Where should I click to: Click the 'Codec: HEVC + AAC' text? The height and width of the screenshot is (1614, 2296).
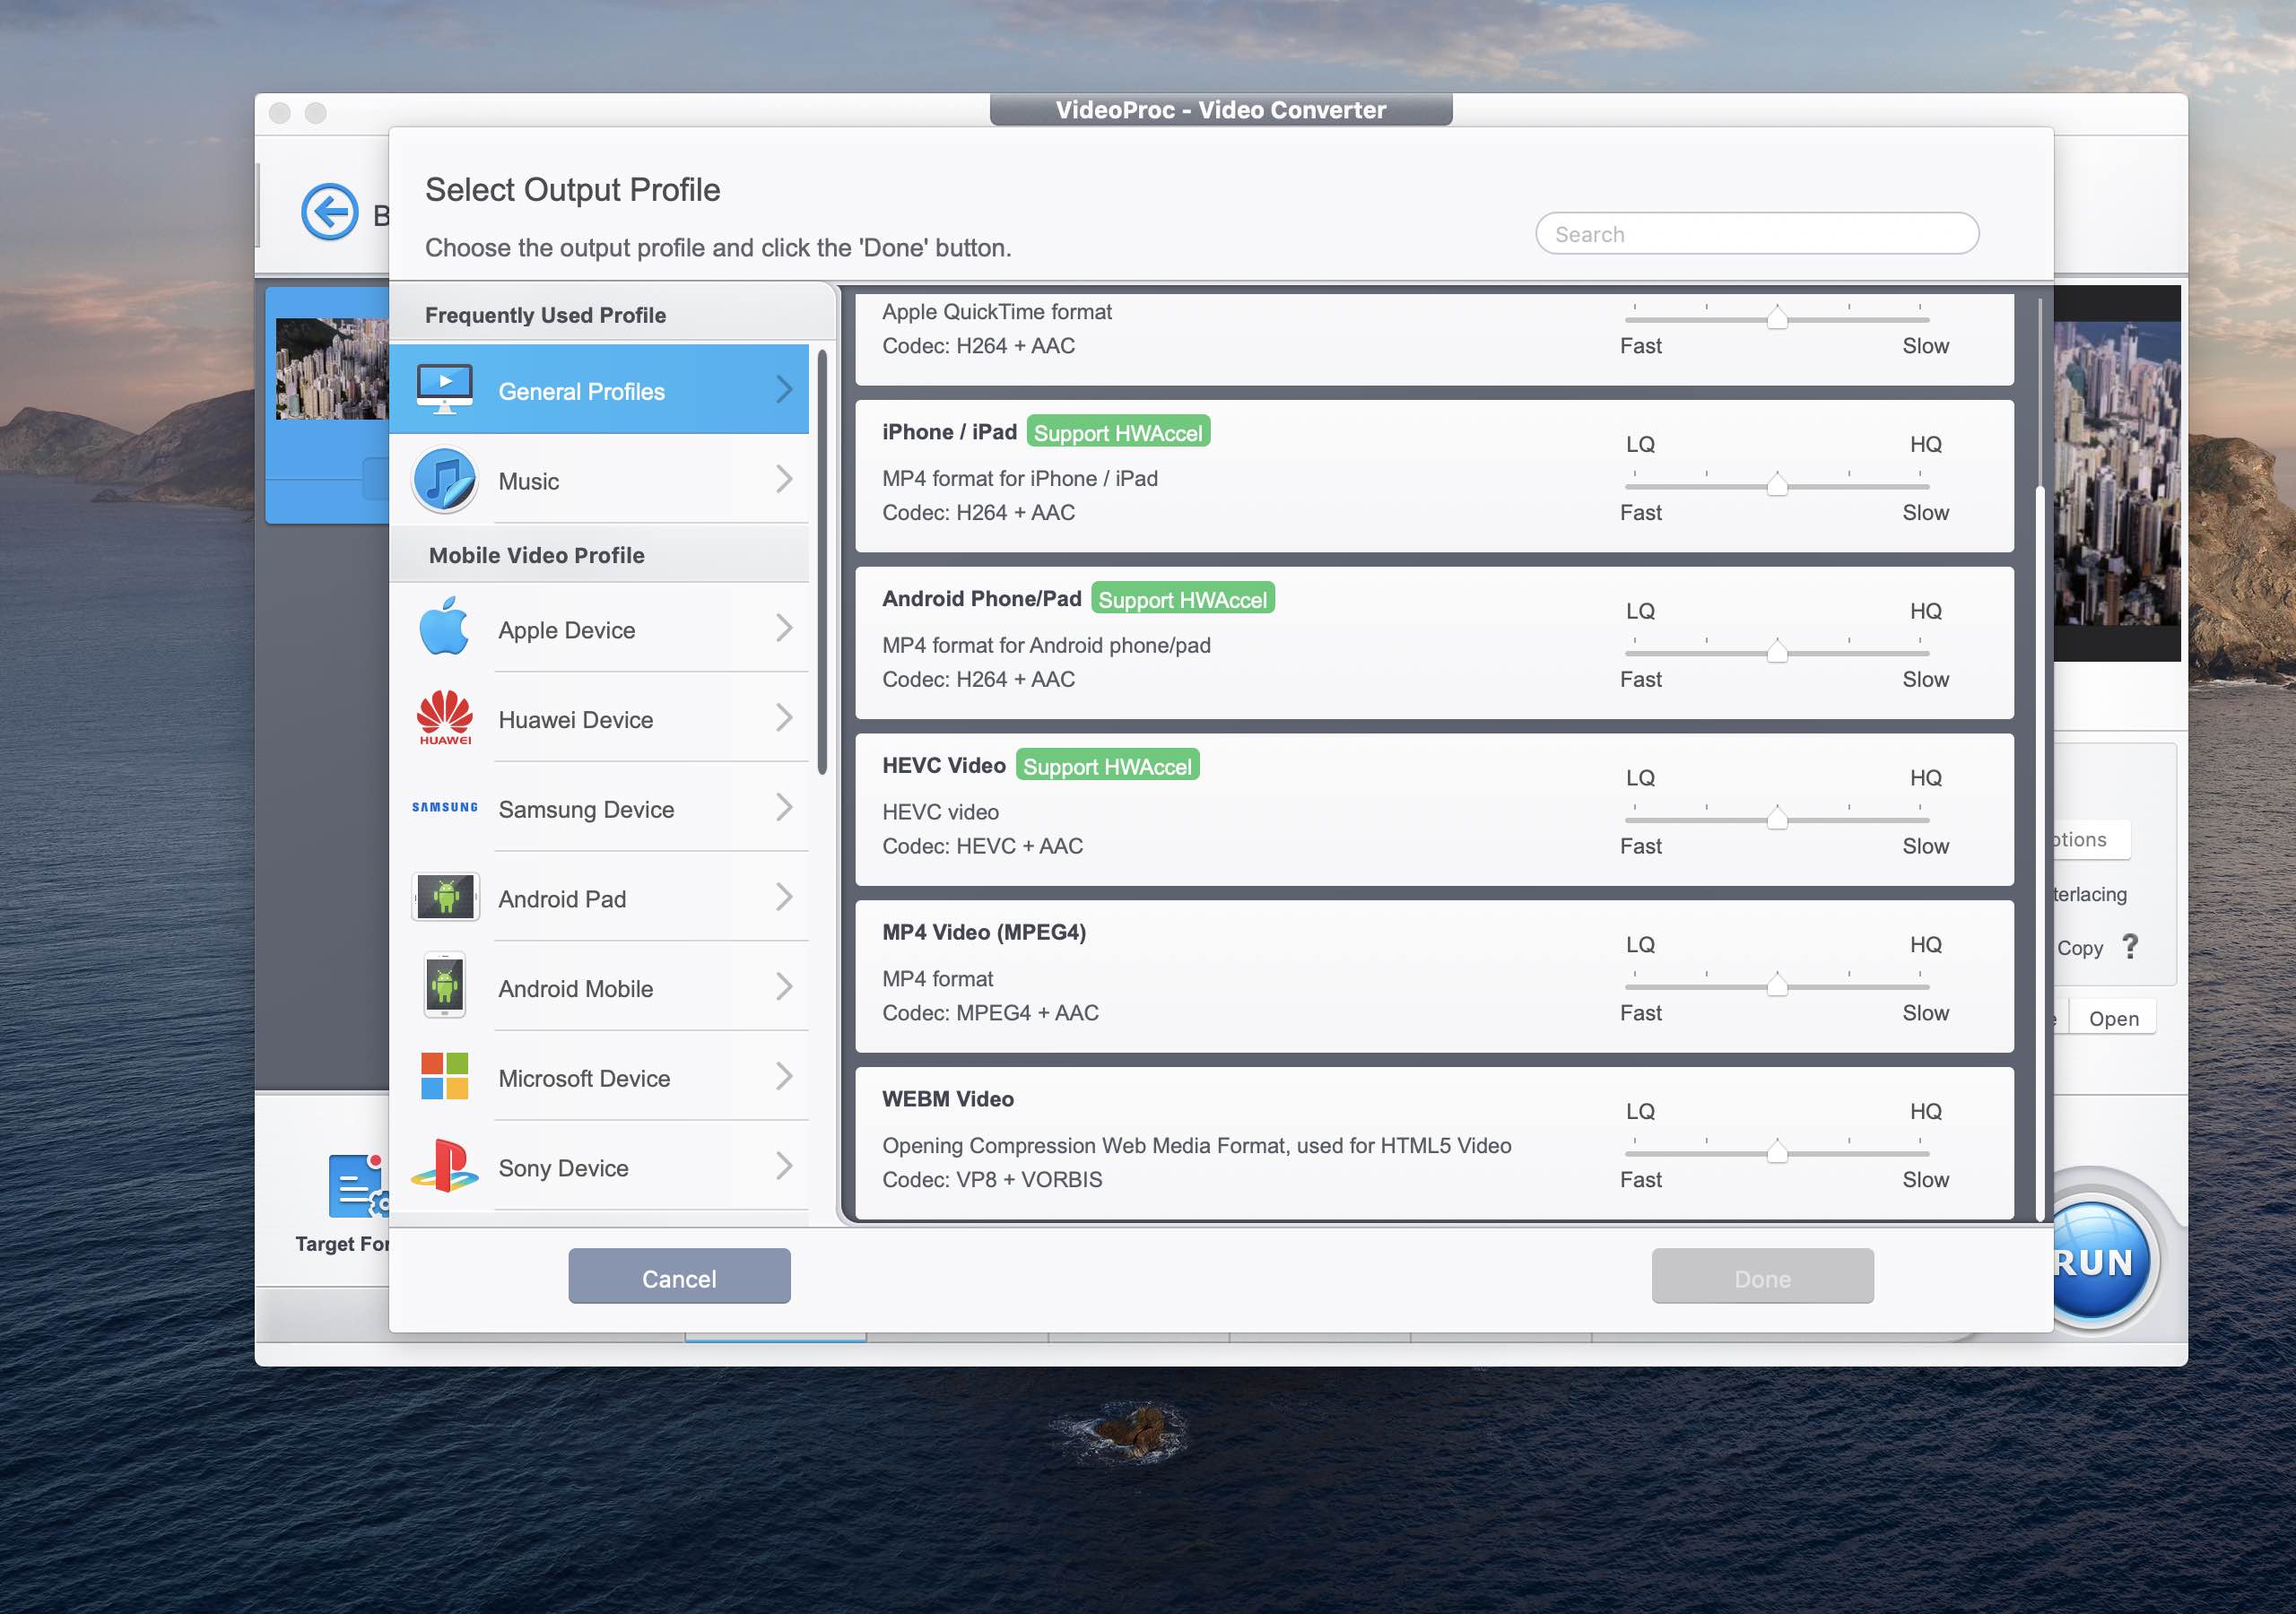pos(982,846)
